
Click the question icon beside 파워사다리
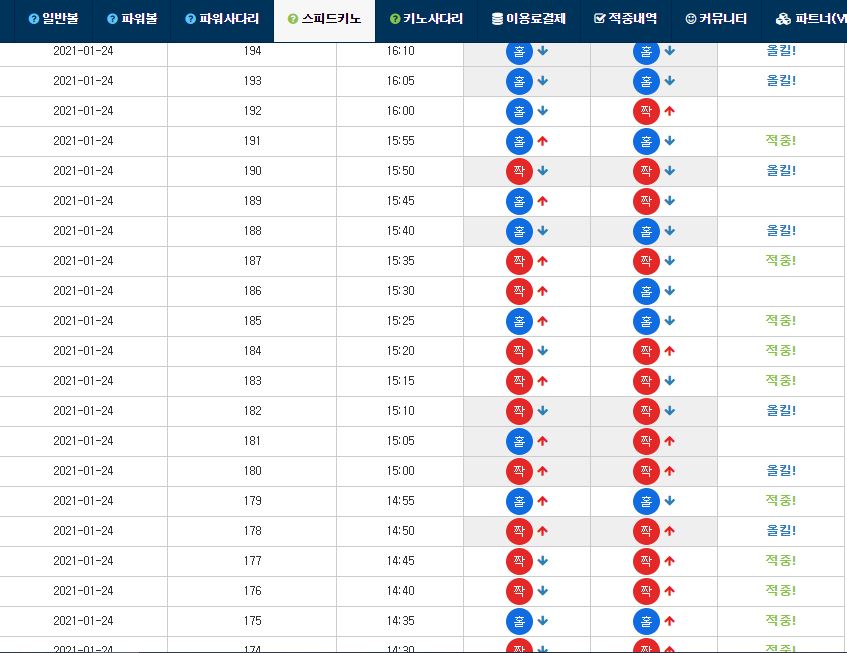point(190,19)
